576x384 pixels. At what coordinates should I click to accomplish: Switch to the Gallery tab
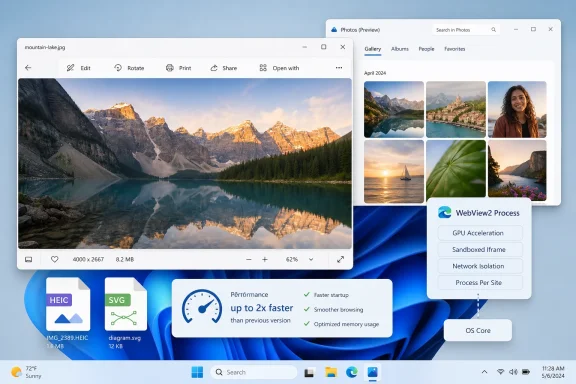(372, 49)
